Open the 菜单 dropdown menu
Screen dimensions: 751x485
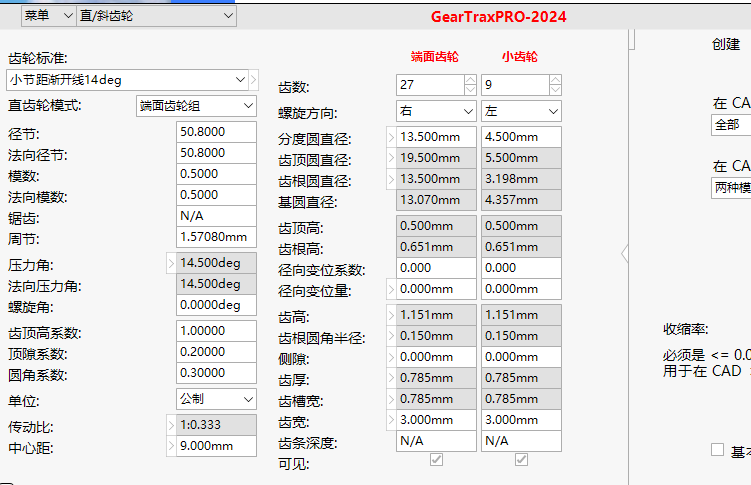click(x=48, y=16)
